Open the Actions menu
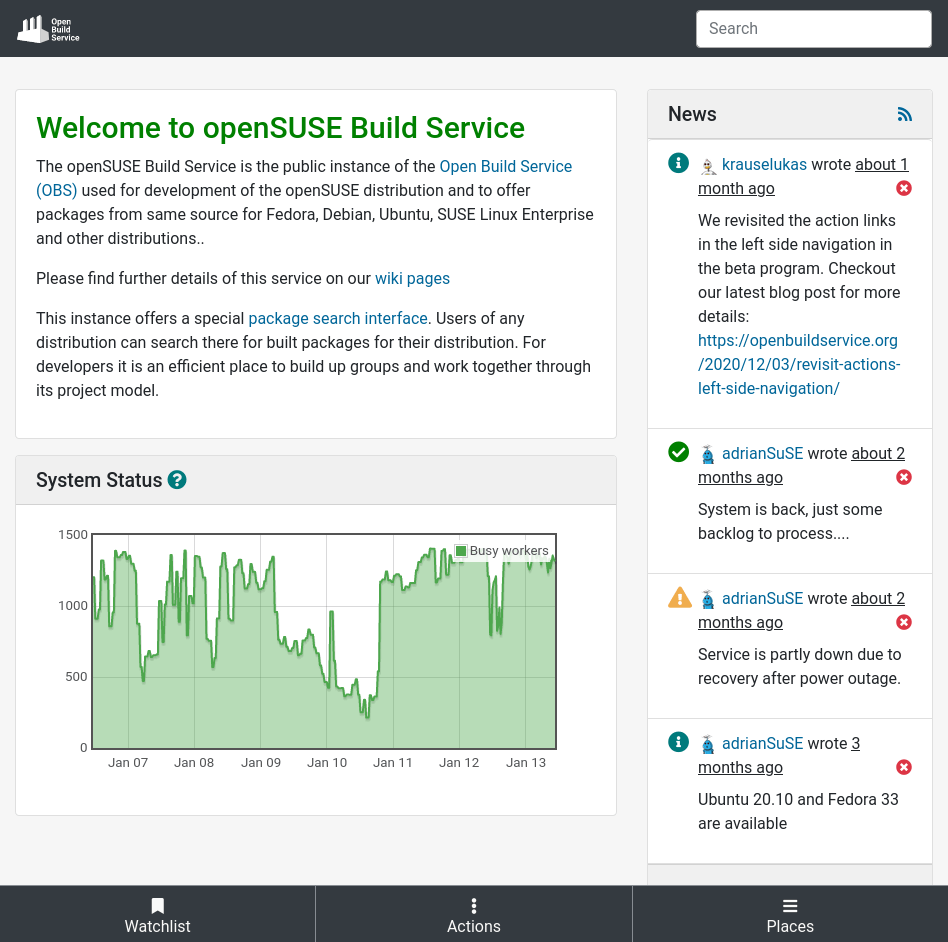948x942 pixels. (474, 914)
